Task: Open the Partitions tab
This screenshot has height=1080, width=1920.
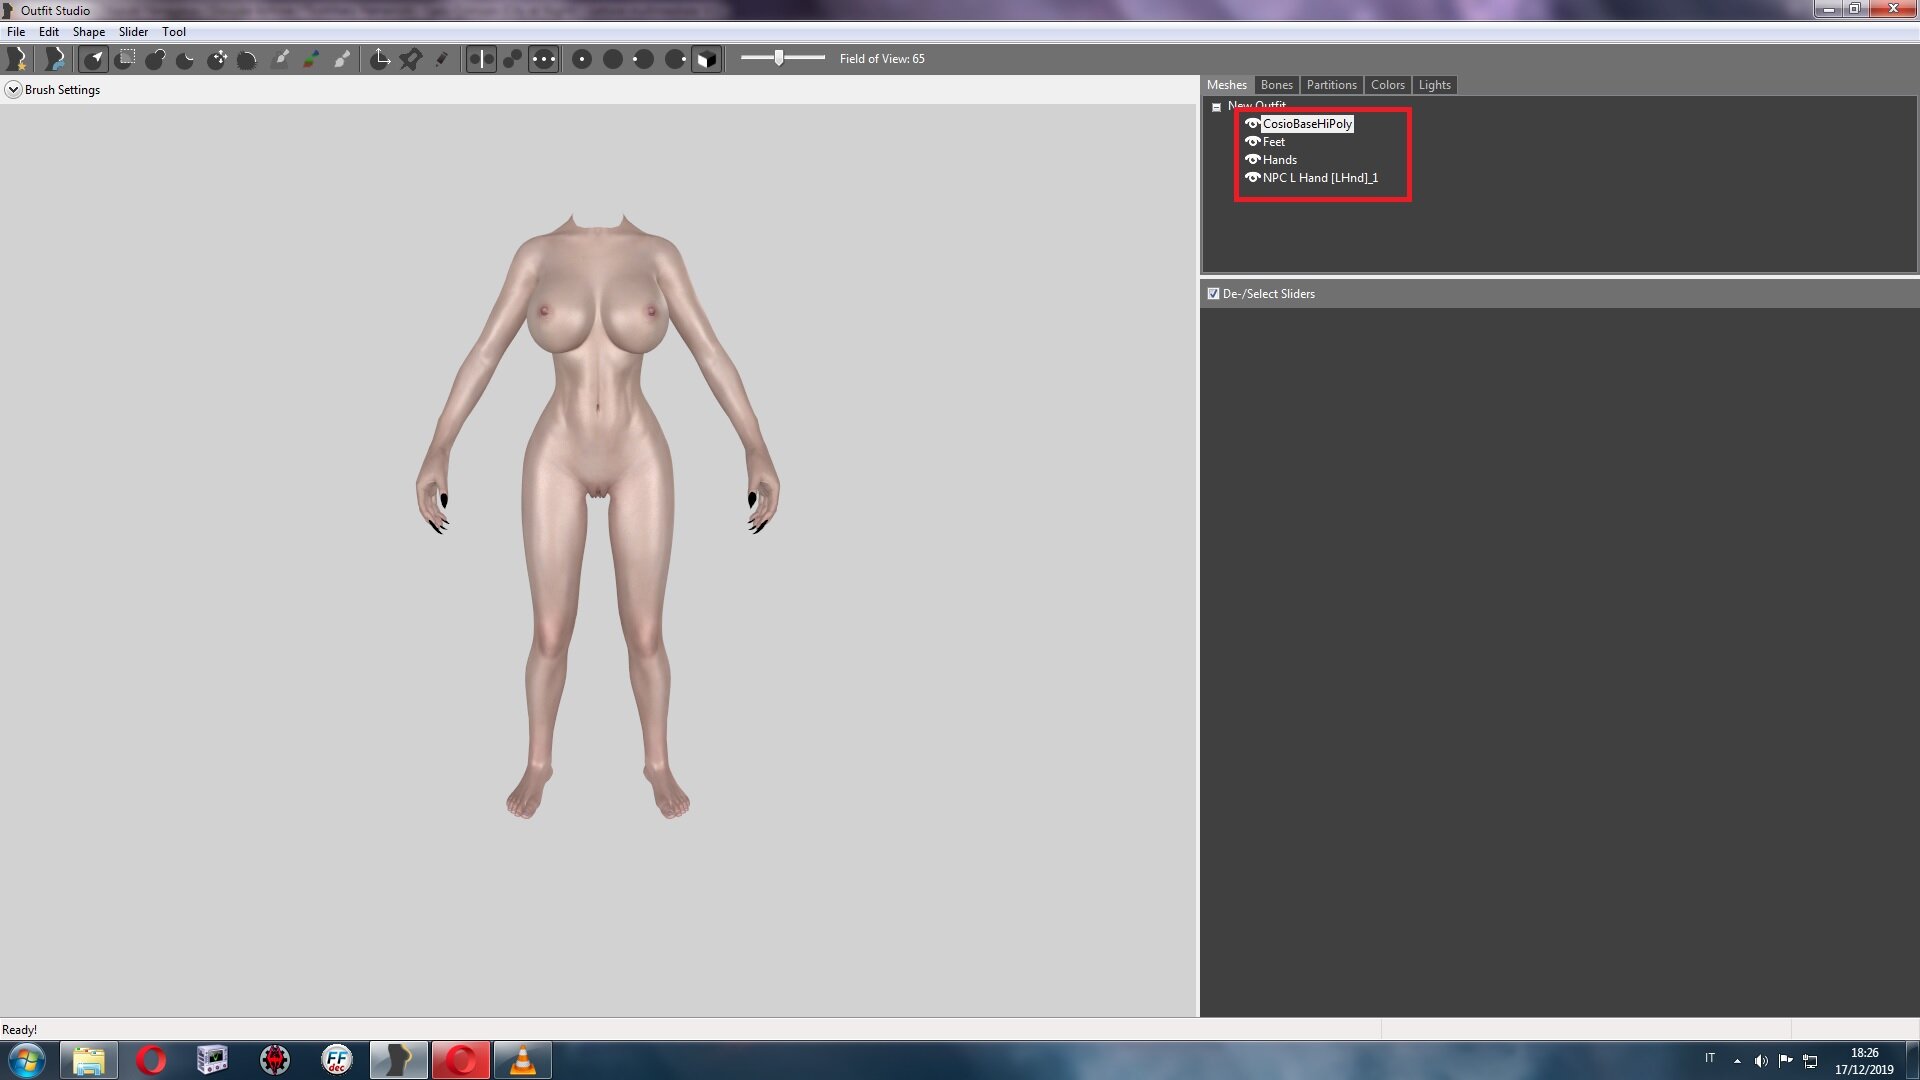Action: pos(1331,85)
